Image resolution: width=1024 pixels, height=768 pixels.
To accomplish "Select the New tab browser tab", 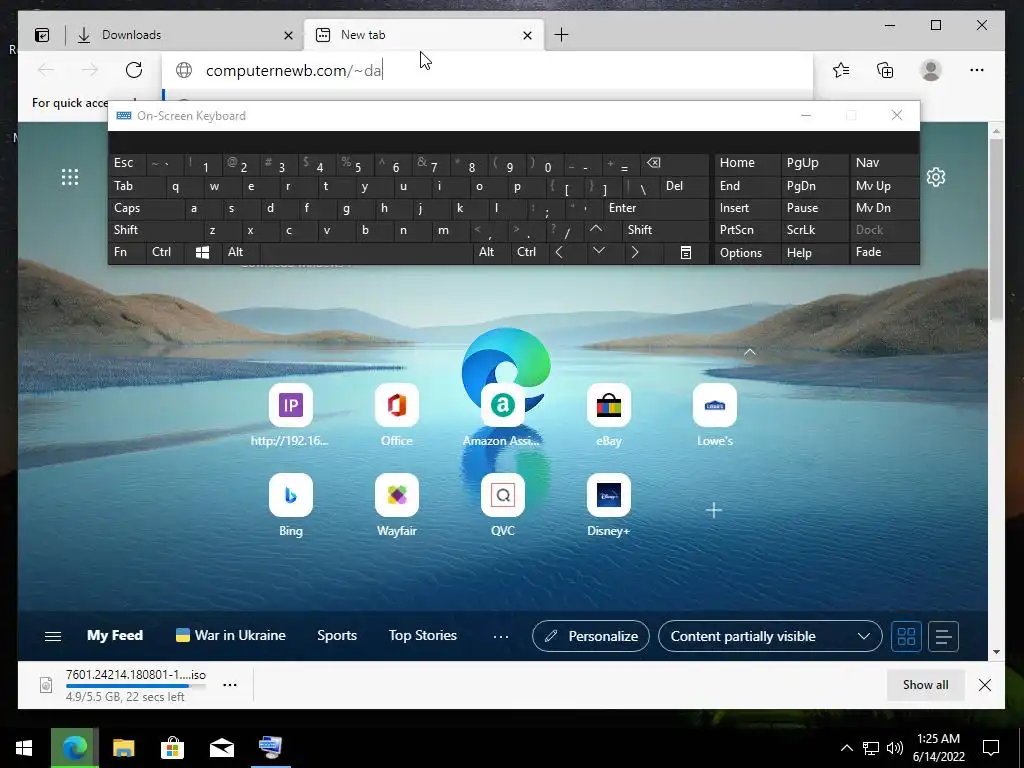I will [423, 35].
